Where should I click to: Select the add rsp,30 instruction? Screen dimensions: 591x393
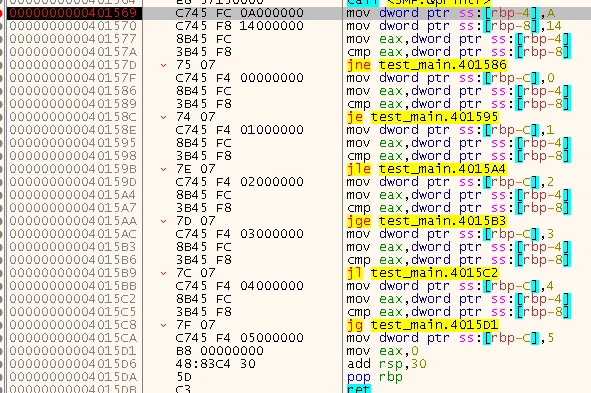[386, 364]
